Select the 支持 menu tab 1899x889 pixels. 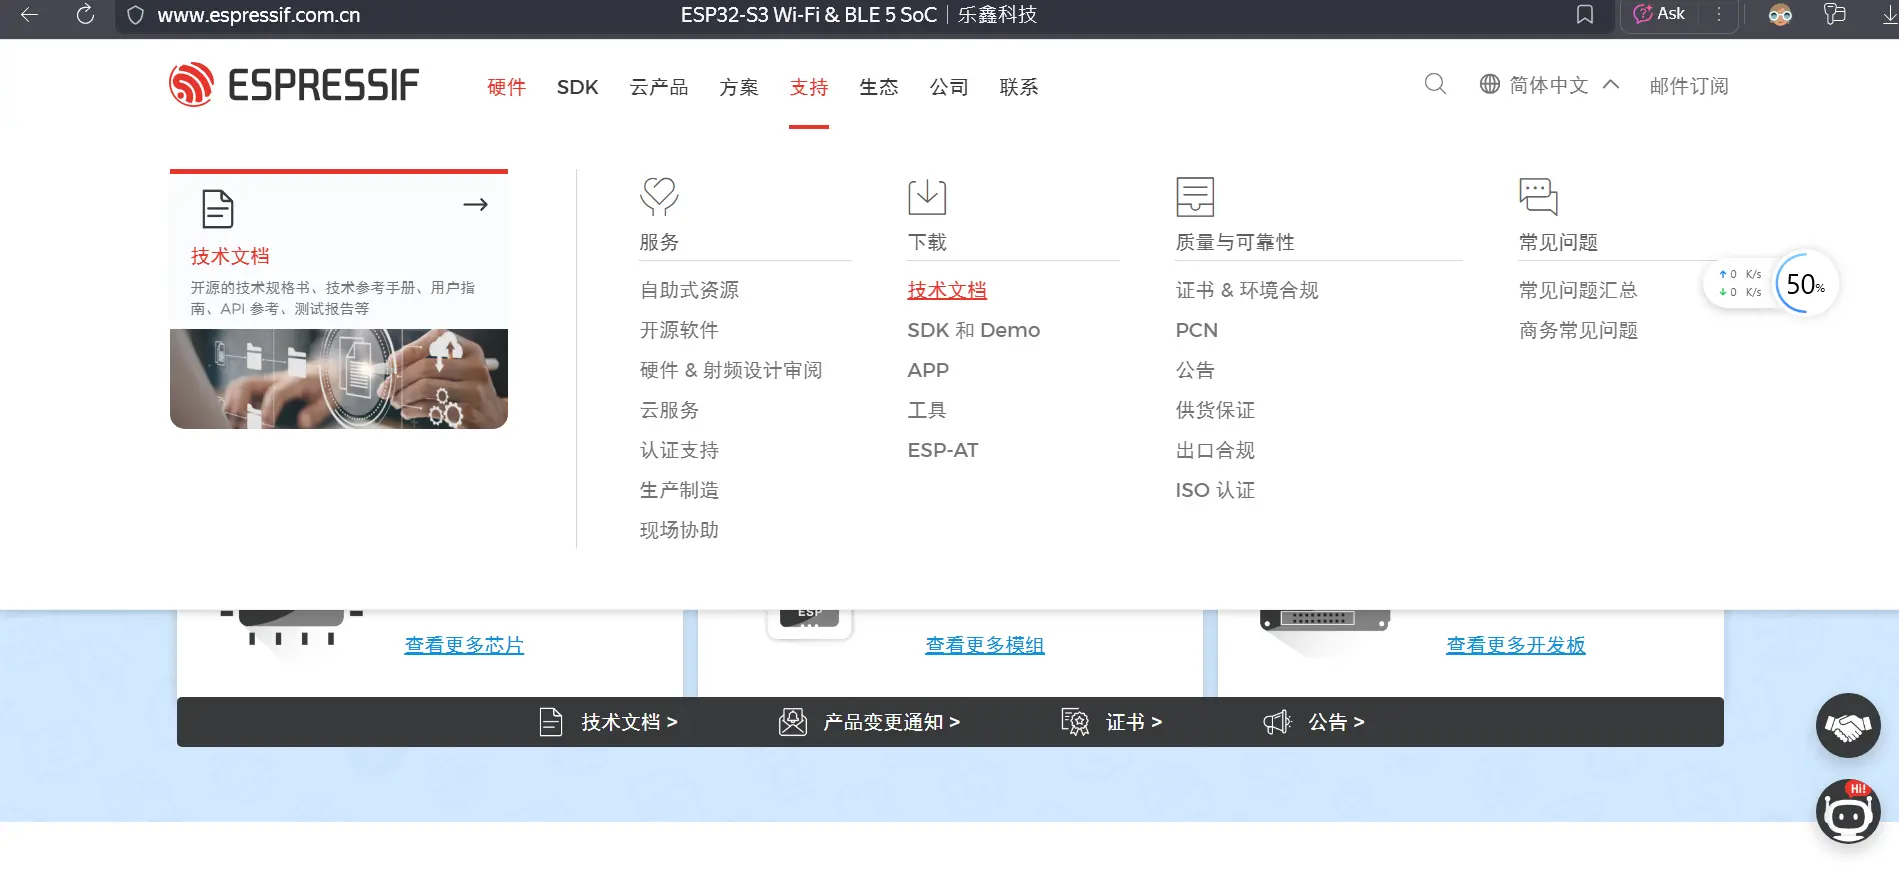coord(809,87)
